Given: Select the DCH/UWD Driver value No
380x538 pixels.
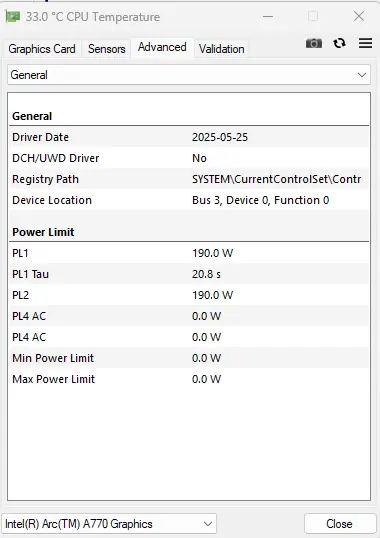Looking at the screenshot, I should [199, 158].
